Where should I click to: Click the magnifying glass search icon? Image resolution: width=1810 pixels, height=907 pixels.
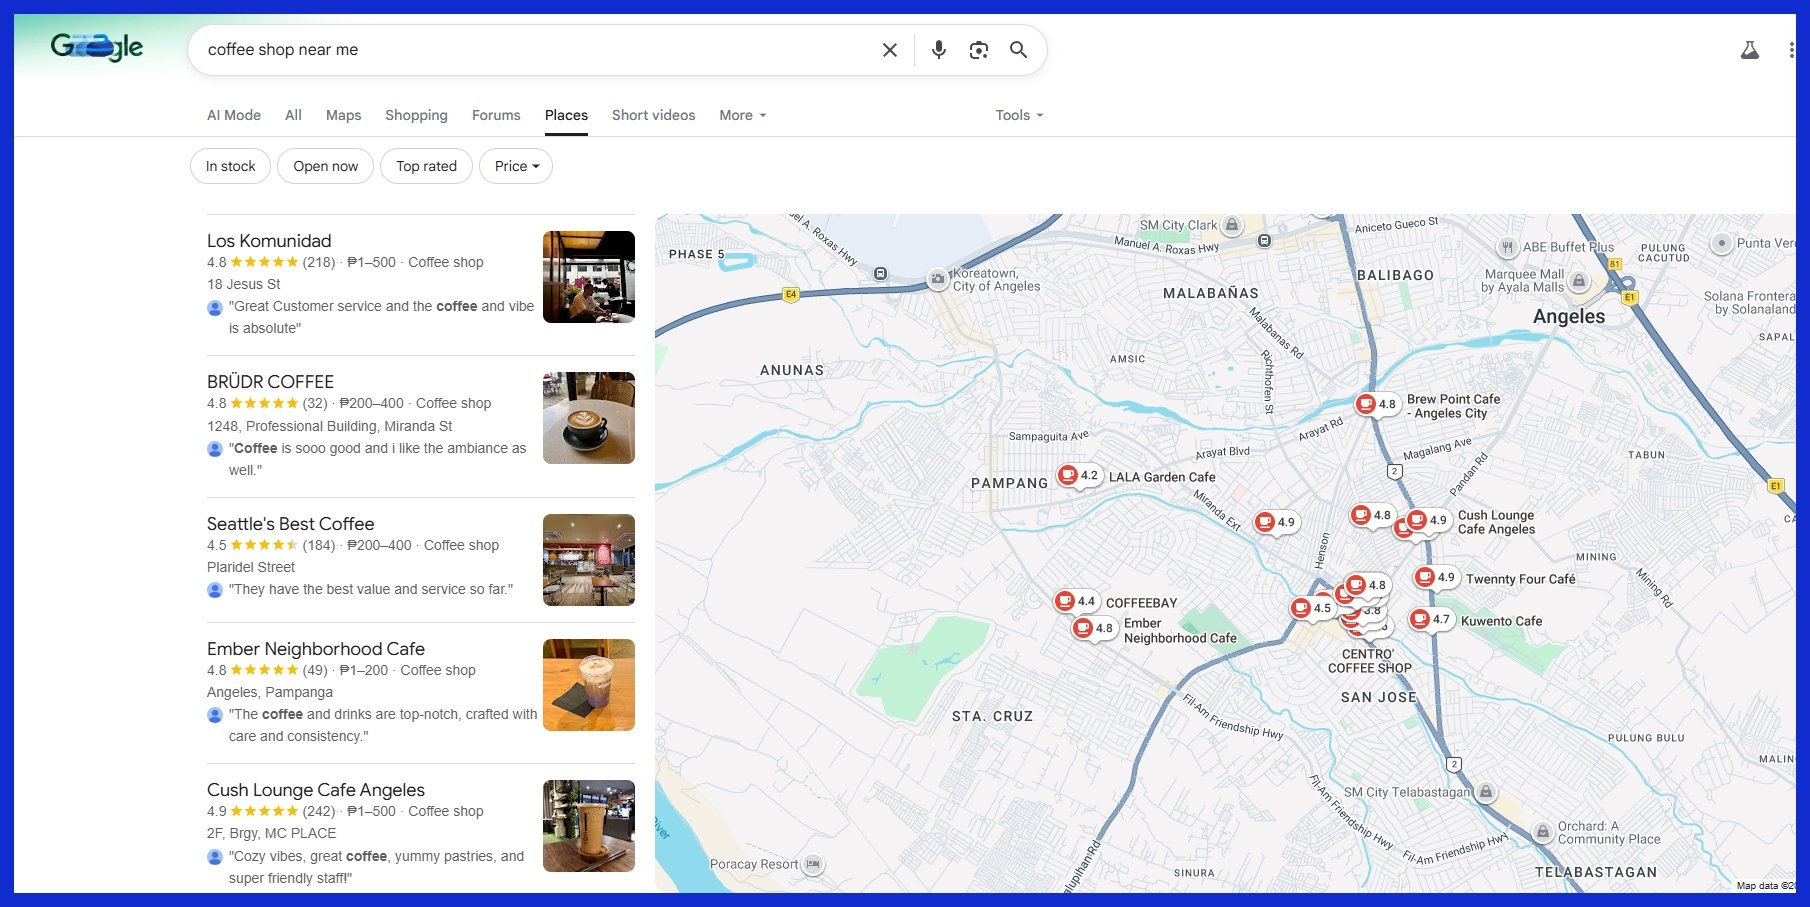1019,49
